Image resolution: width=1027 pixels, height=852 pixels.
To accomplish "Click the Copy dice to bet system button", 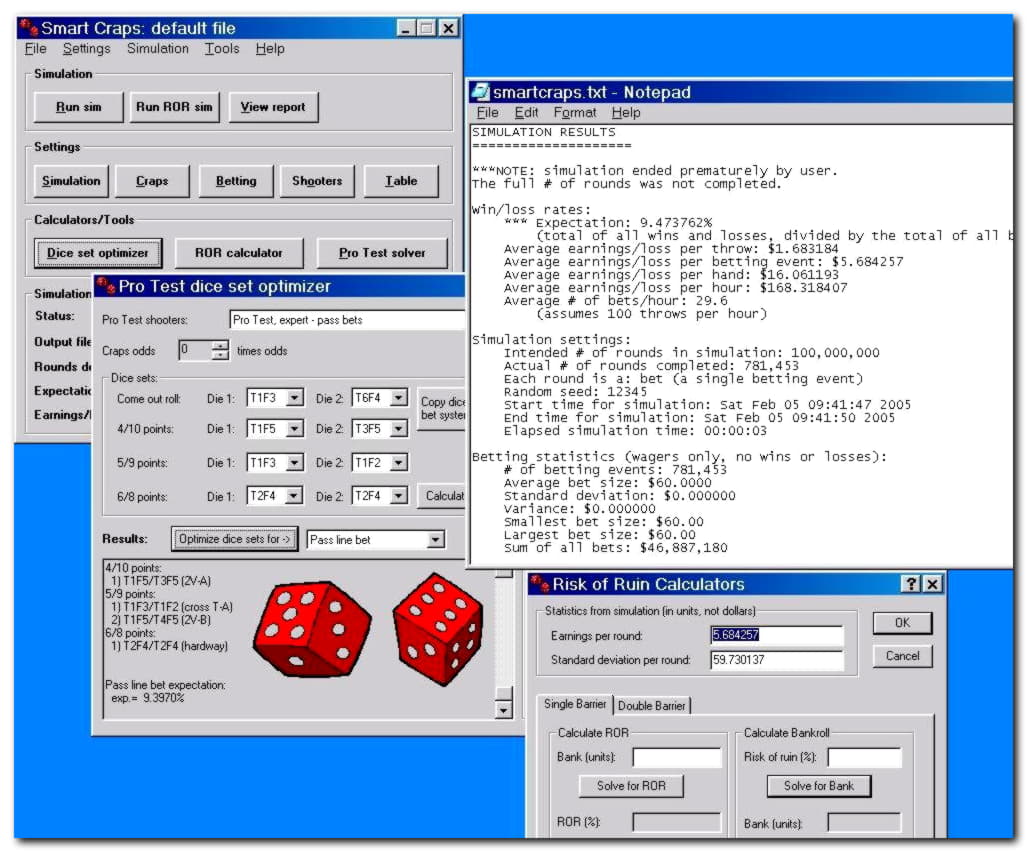I will (x=442, y=408).
